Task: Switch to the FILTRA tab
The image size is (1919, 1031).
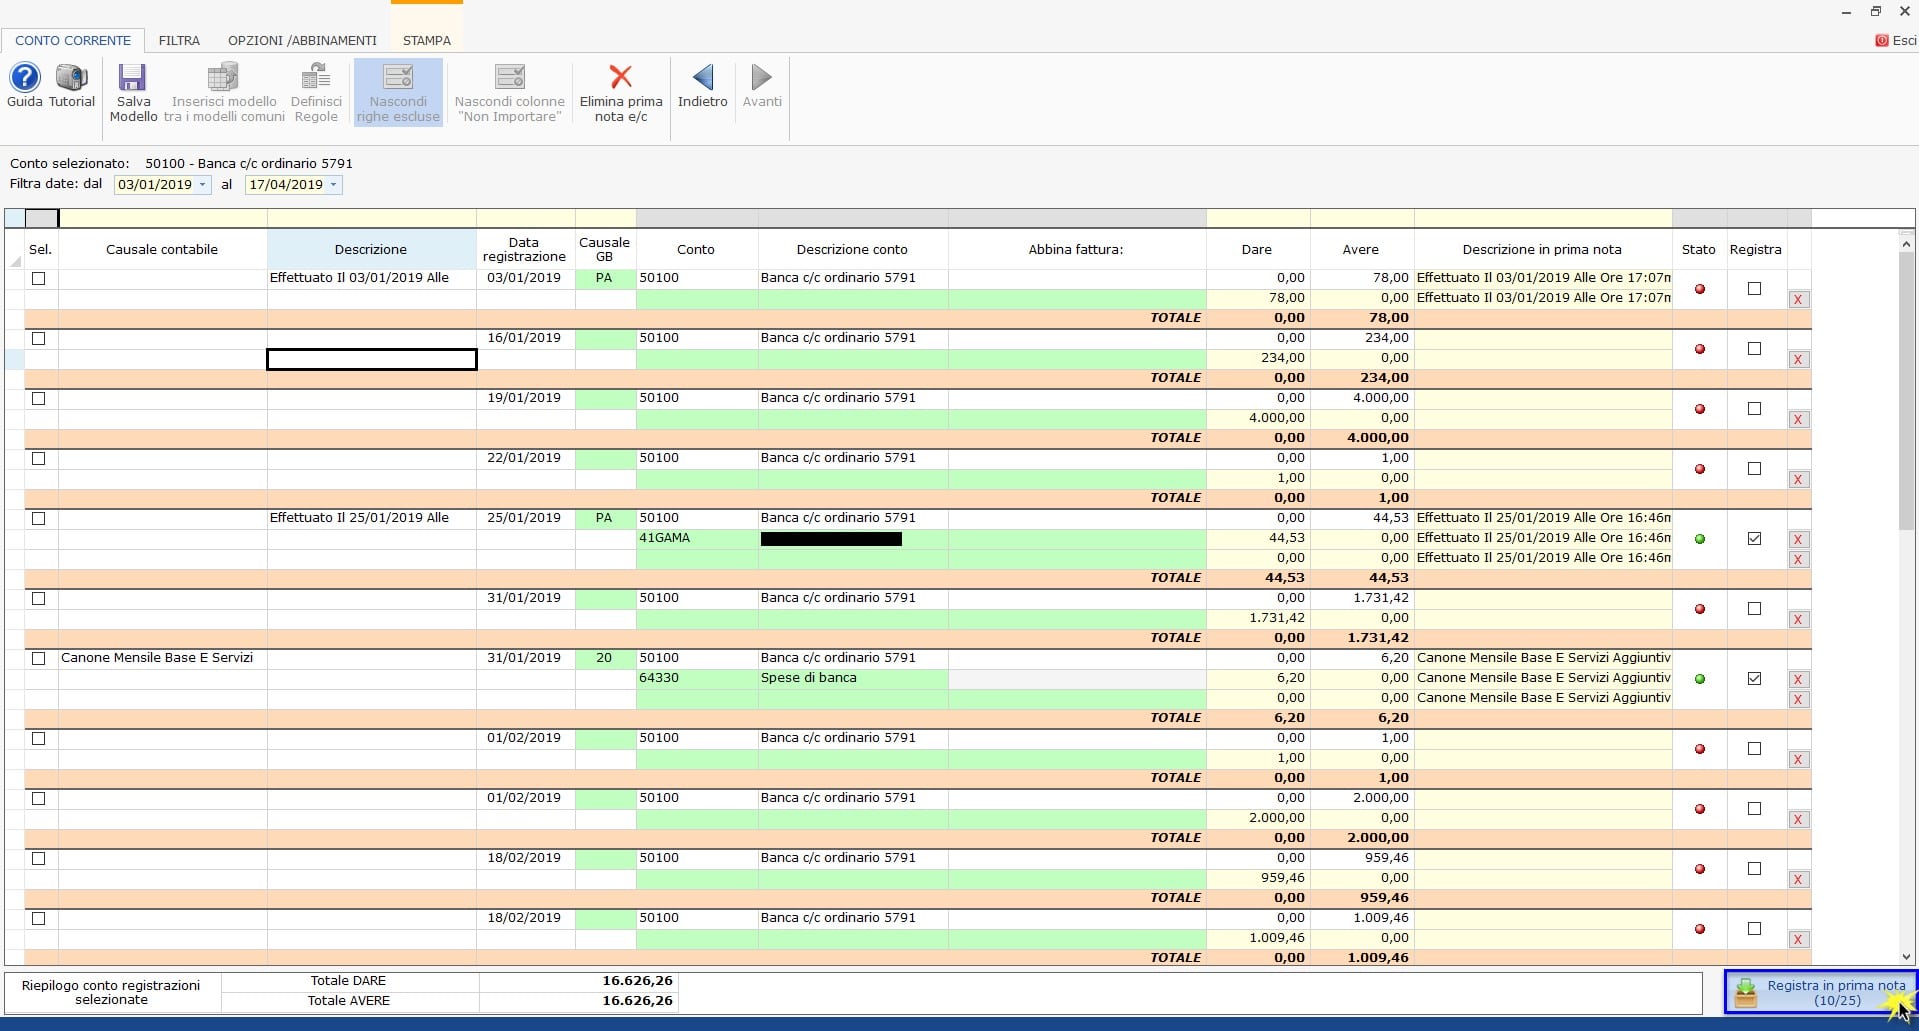Action: tap(179, 41)
